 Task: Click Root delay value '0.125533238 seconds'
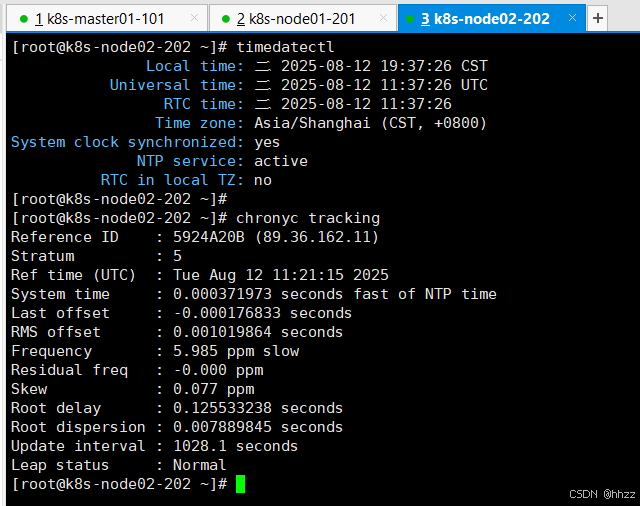(258, 408)
